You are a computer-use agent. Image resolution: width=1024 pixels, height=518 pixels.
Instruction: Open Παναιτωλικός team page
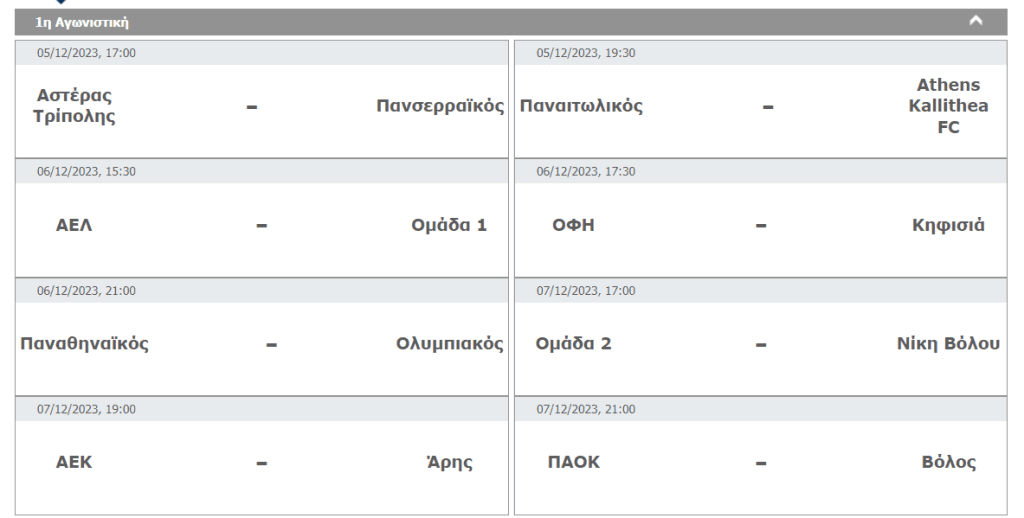pyautogui.click(x=581, y=106)
